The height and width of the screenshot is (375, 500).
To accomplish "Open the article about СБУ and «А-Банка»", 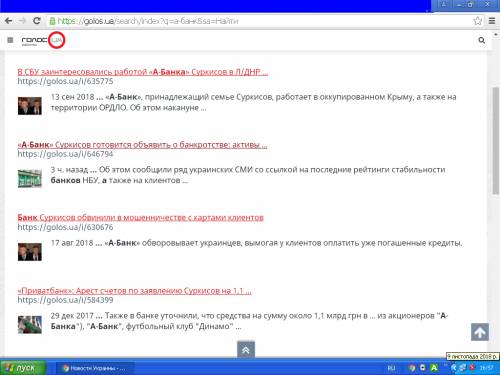I will (x=142, y=72).
